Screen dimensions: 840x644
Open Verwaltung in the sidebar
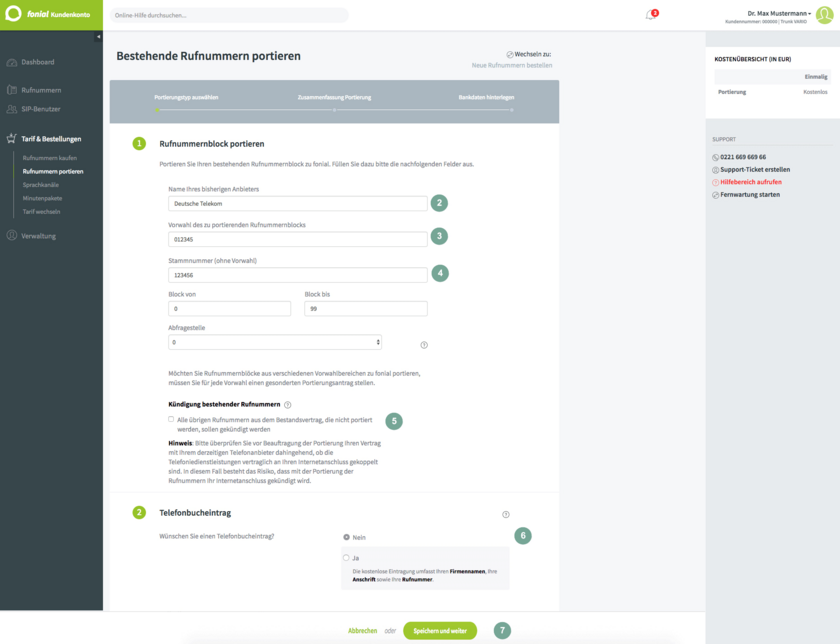[x=39, y=236]
